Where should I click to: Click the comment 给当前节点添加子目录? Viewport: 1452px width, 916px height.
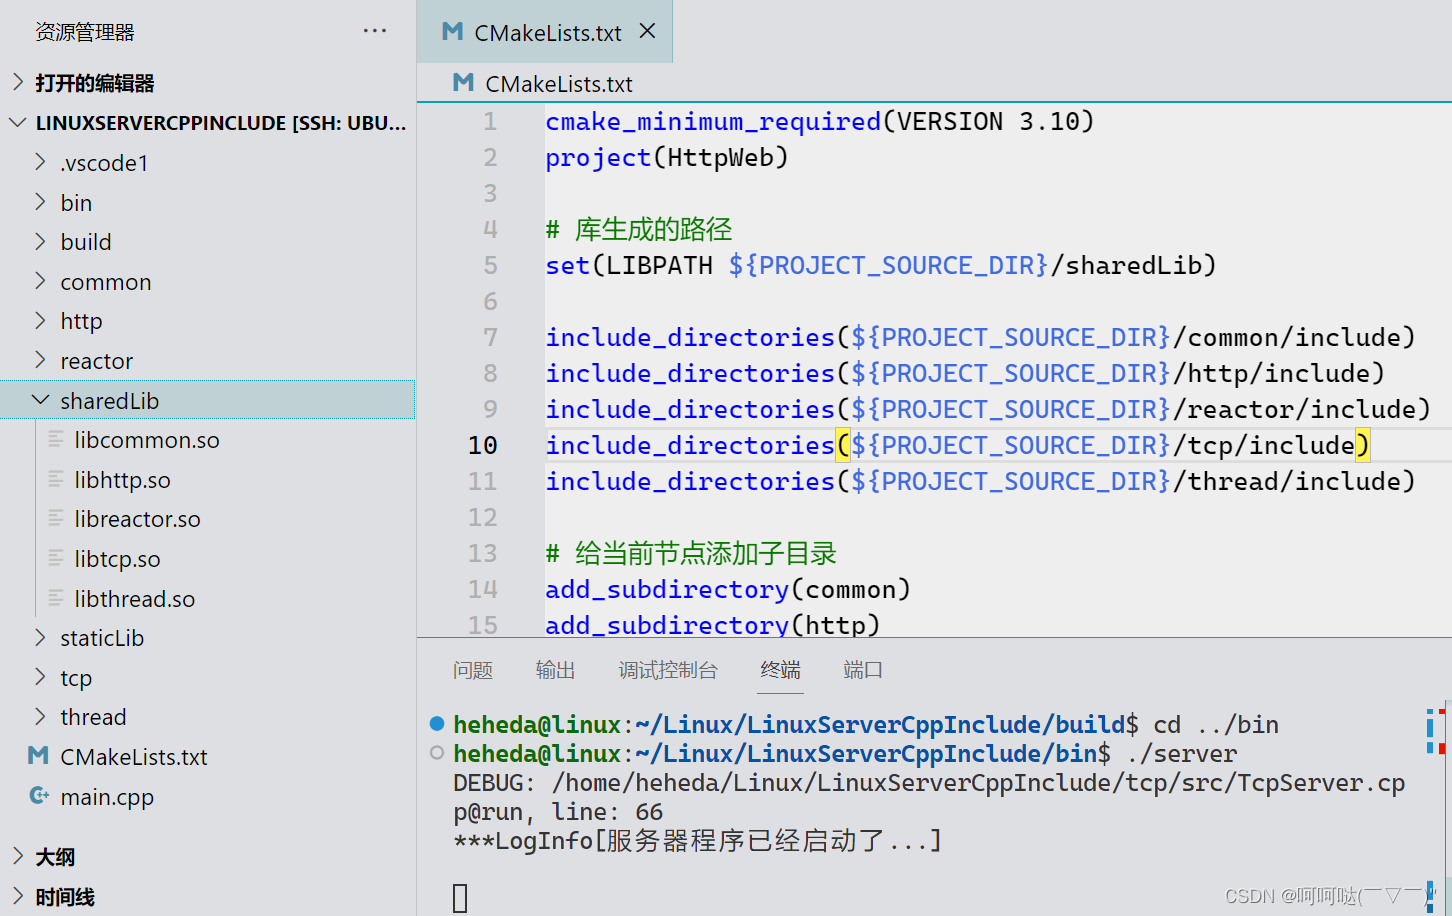point(706,553)
